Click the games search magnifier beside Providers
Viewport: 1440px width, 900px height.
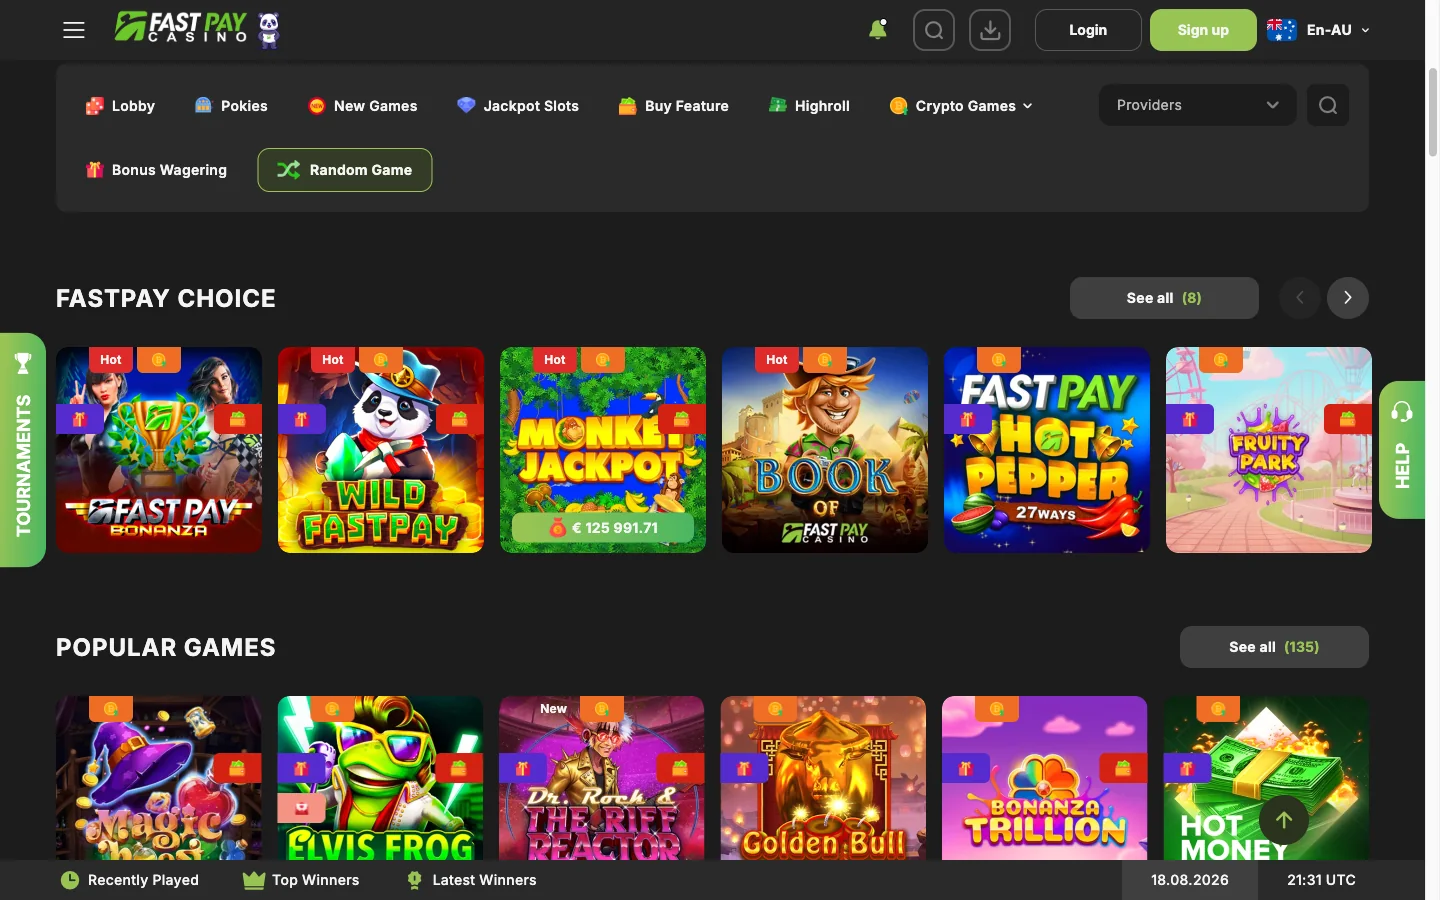[x=1328, y=105]
